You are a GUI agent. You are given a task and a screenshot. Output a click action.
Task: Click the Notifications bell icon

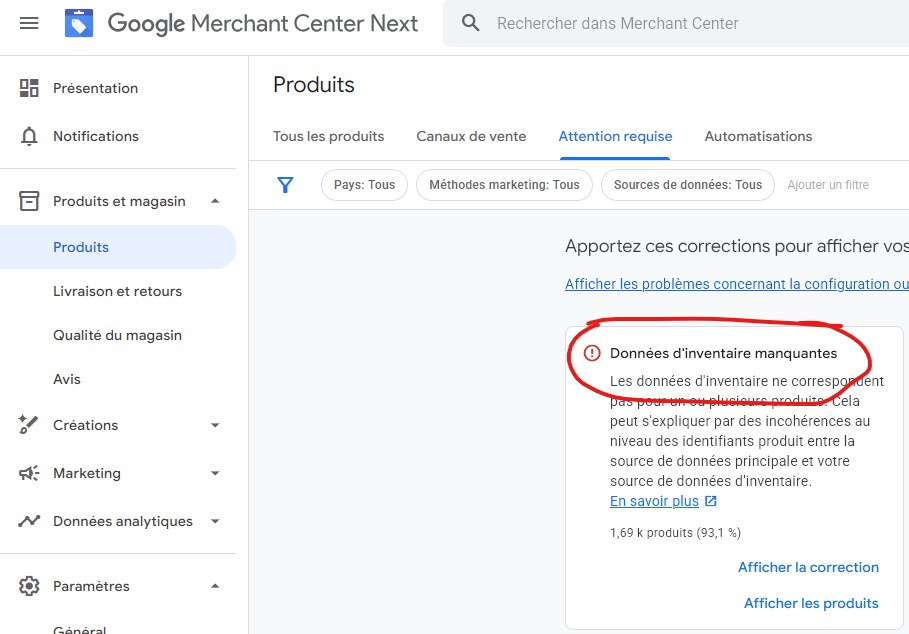(x=29, y=136)
